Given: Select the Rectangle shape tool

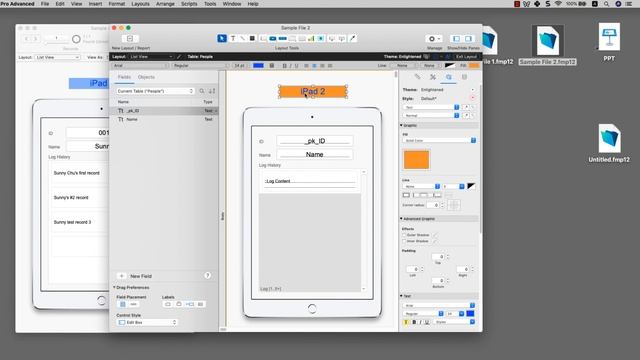Looking at the screenshot, I should (x=252, y=38).
